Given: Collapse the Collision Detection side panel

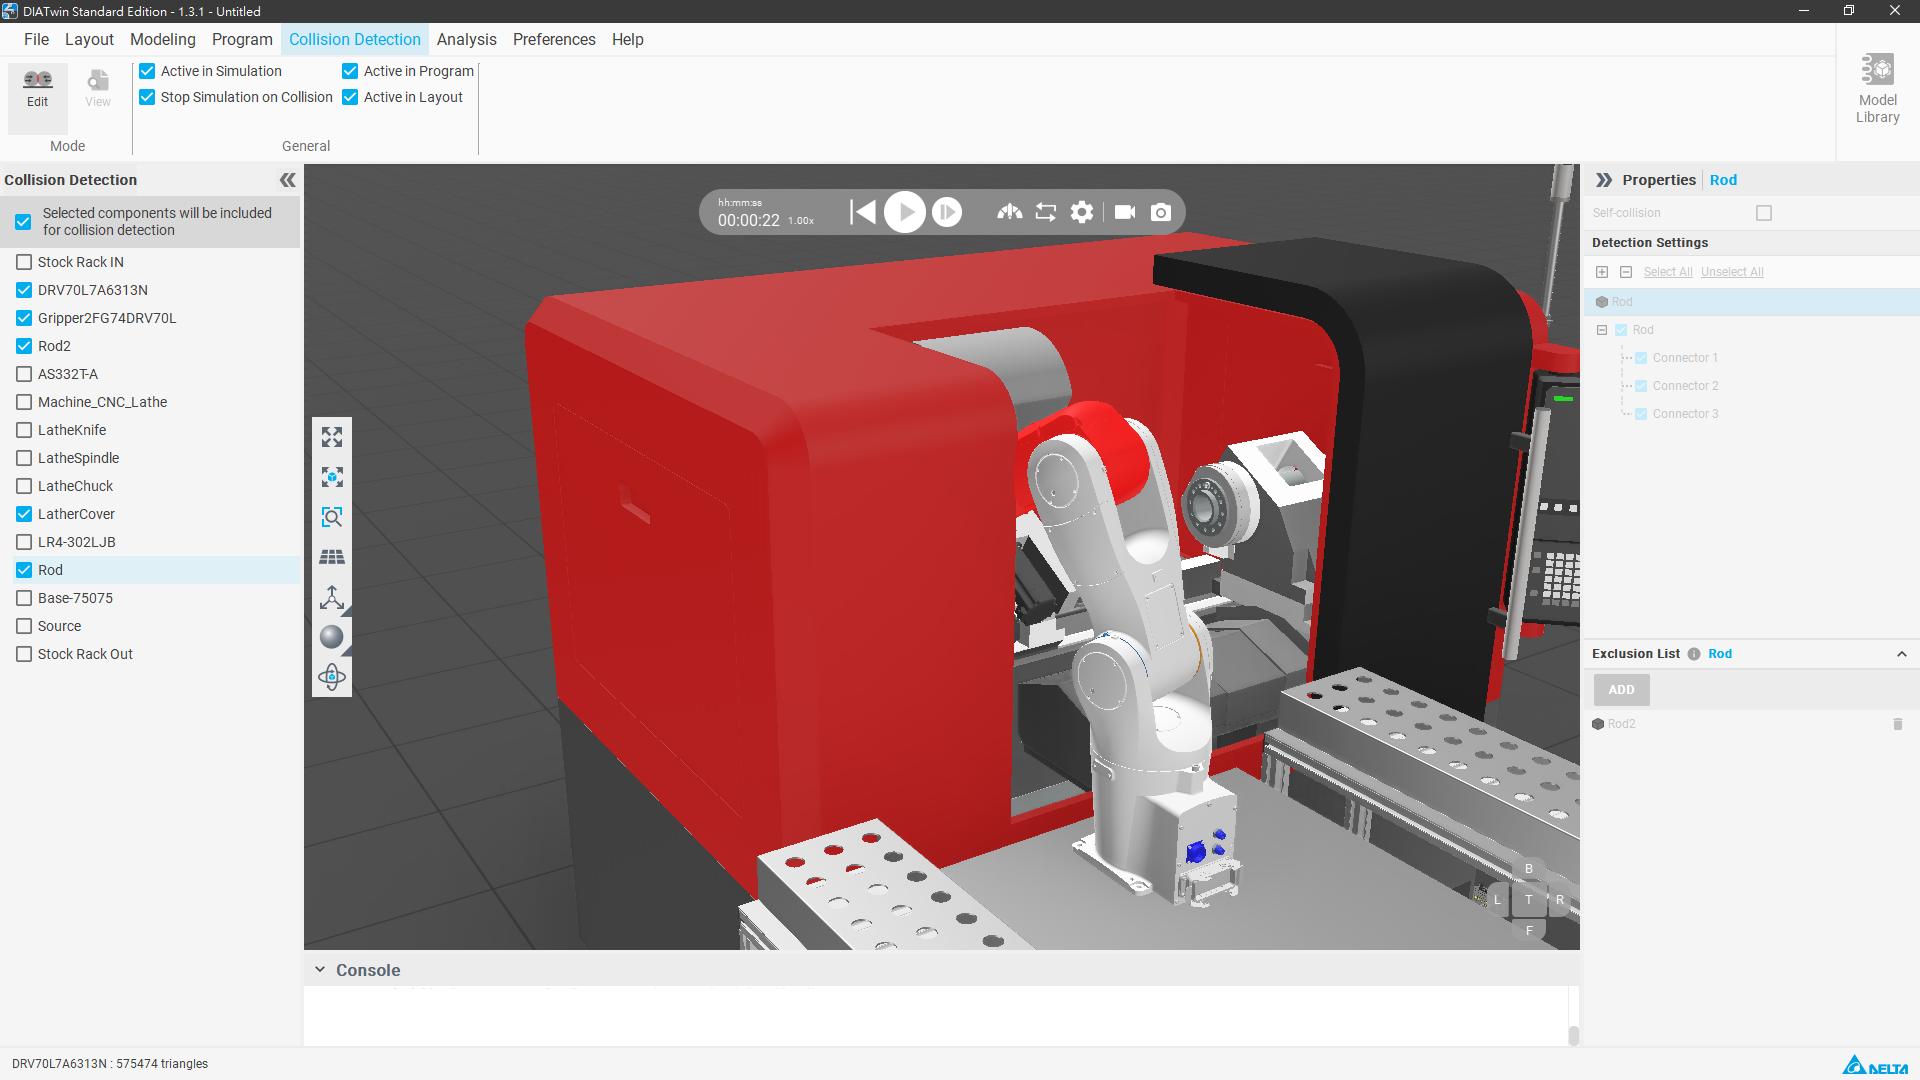Looking at the screenshot, I should pyautogui.click(x=288, y=180).
